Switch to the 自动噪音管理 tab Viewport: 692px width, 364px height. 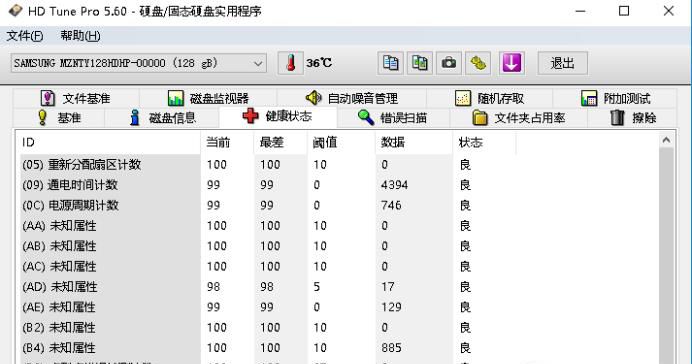352,98
